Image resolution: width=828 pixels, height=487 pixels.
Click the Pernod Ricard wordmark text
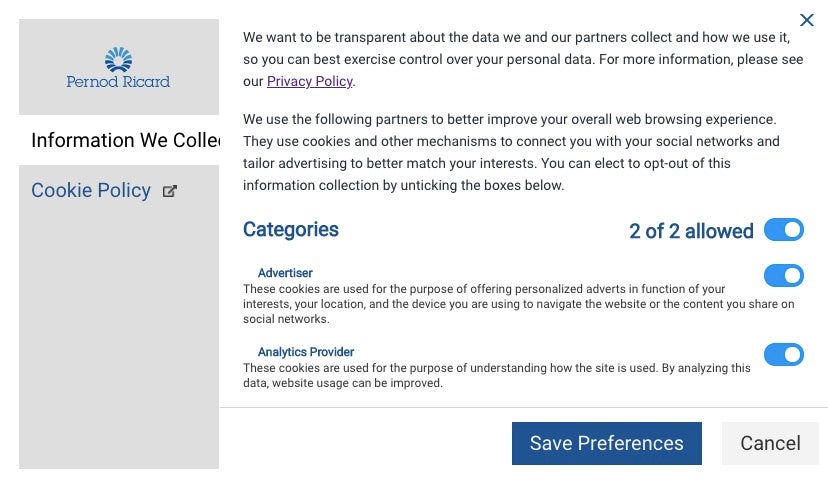click(x=118, y=82)
